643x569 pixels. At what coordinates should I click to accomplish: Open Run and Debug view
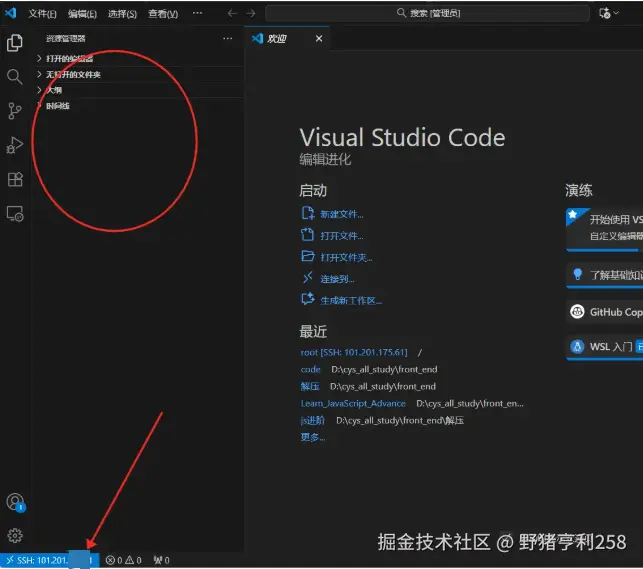[x=15, y=145]
